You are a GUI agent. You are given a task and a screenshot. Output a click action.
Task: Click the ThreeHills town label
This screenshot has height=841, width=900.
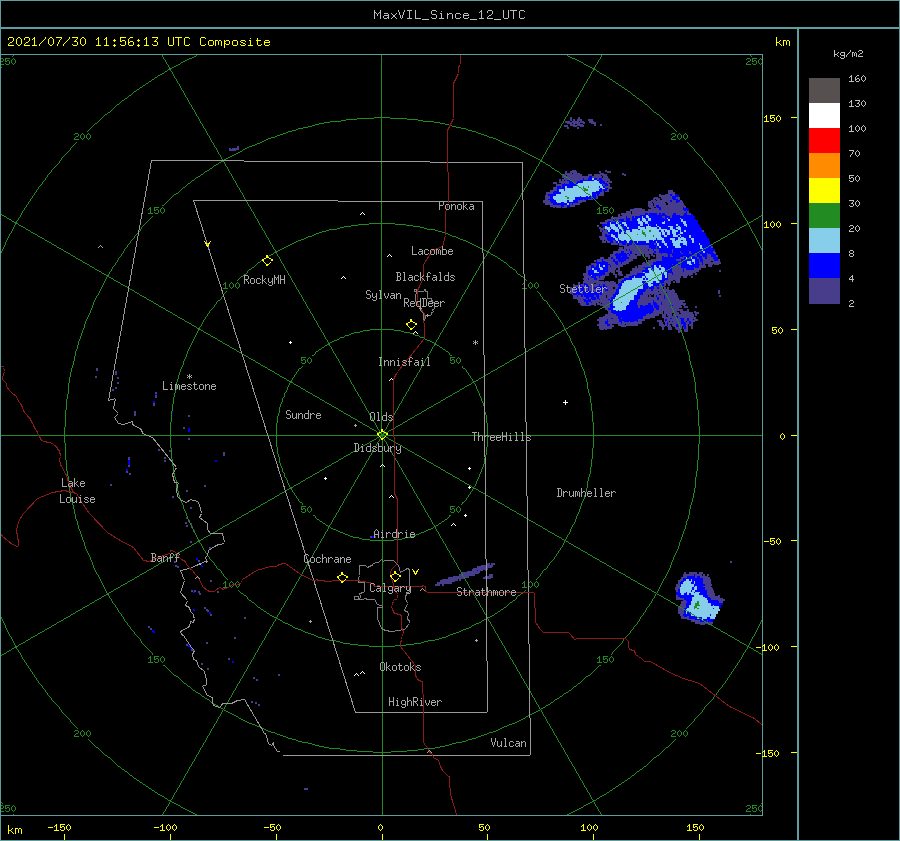[501, 437]
